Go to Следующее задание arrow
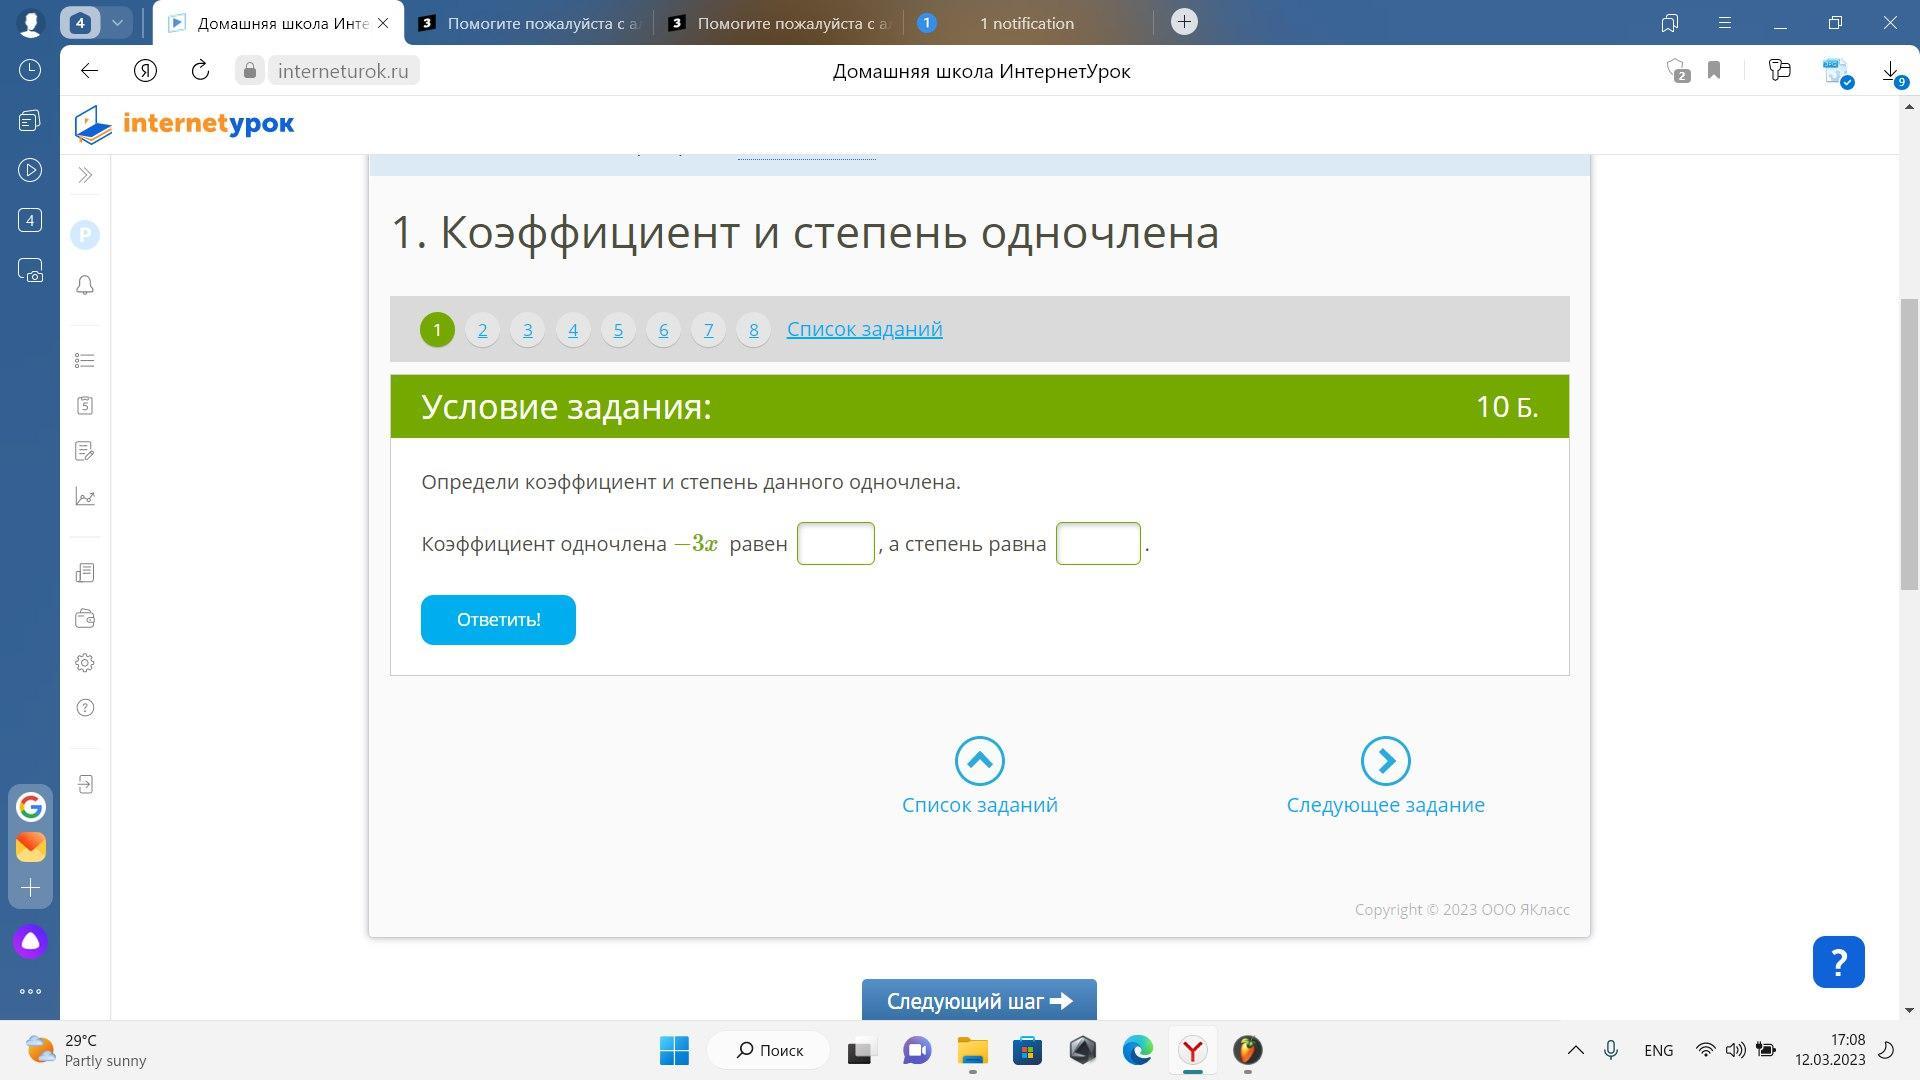The image size is (1920, 1080). coord(1385,762)
